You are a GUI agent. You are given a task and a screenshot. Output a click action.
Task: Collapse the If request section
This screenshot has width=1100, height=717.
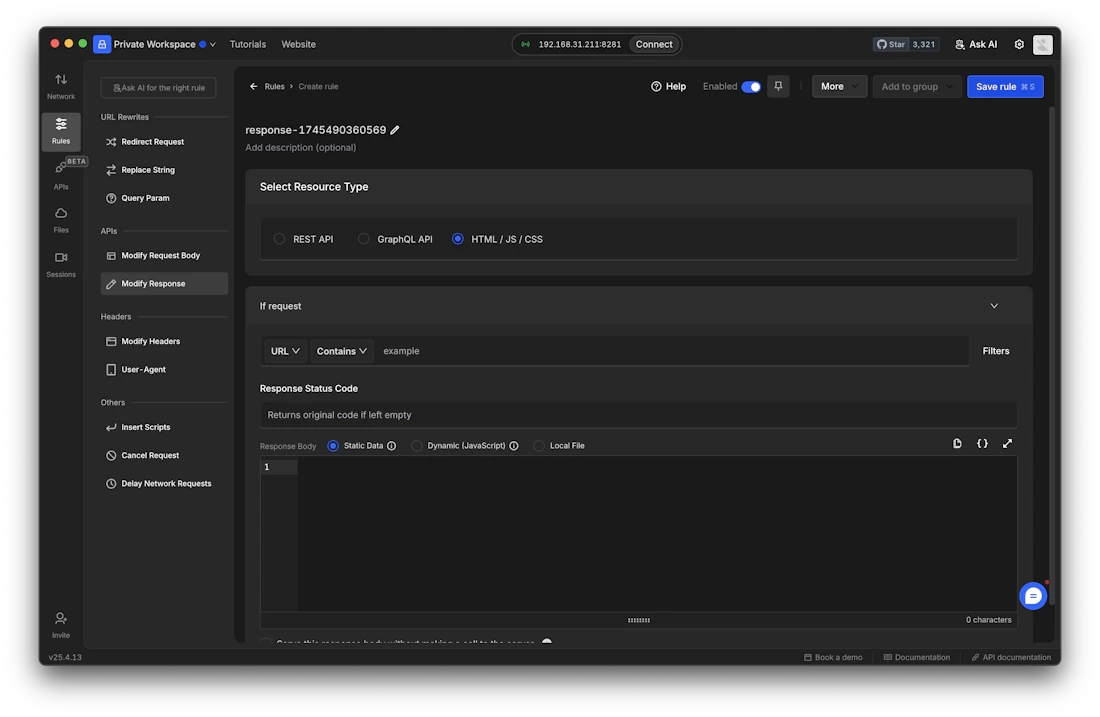[x=994, y=305]
